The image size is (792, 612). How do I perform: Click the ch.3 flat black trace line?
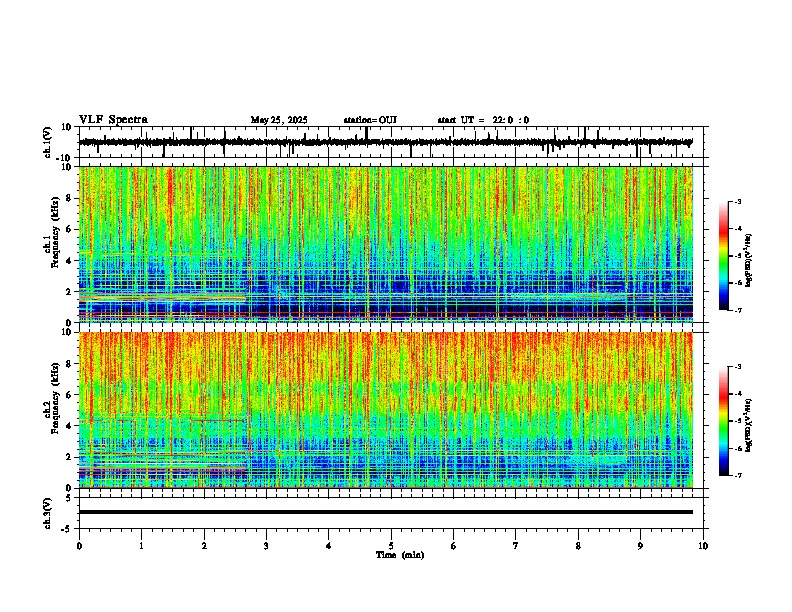click(x=386, y=512)
